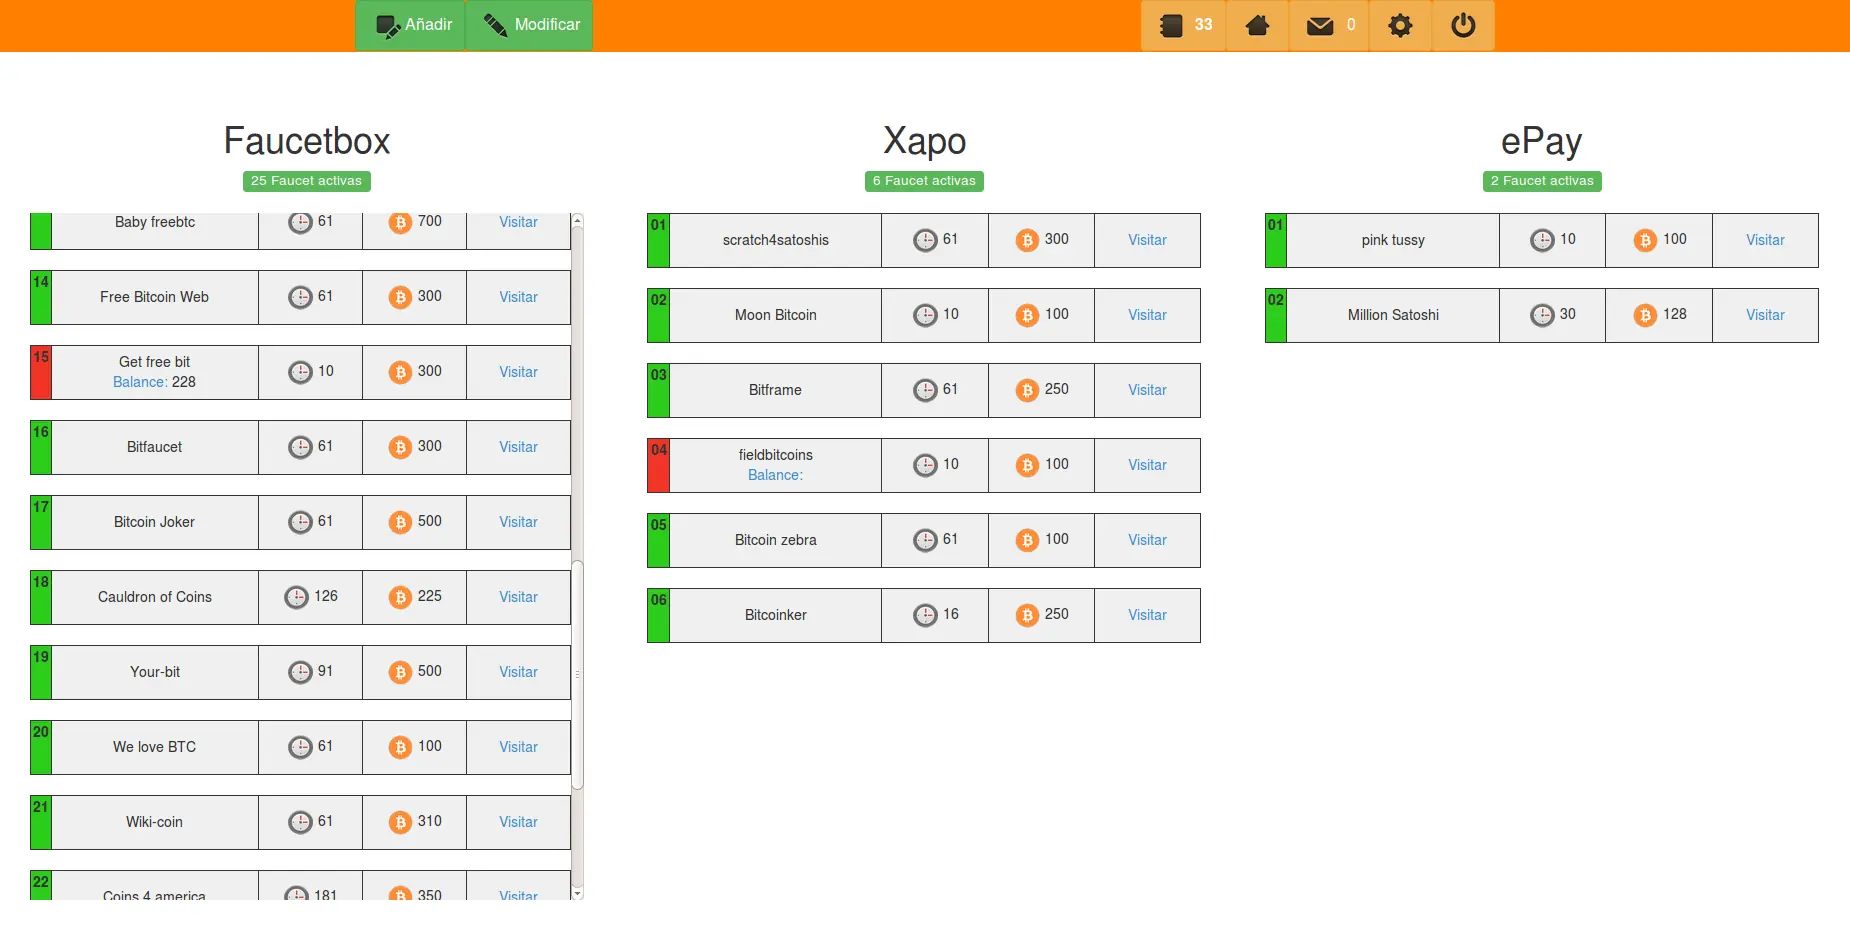Open the settings gear icon

pos(1401,25)
